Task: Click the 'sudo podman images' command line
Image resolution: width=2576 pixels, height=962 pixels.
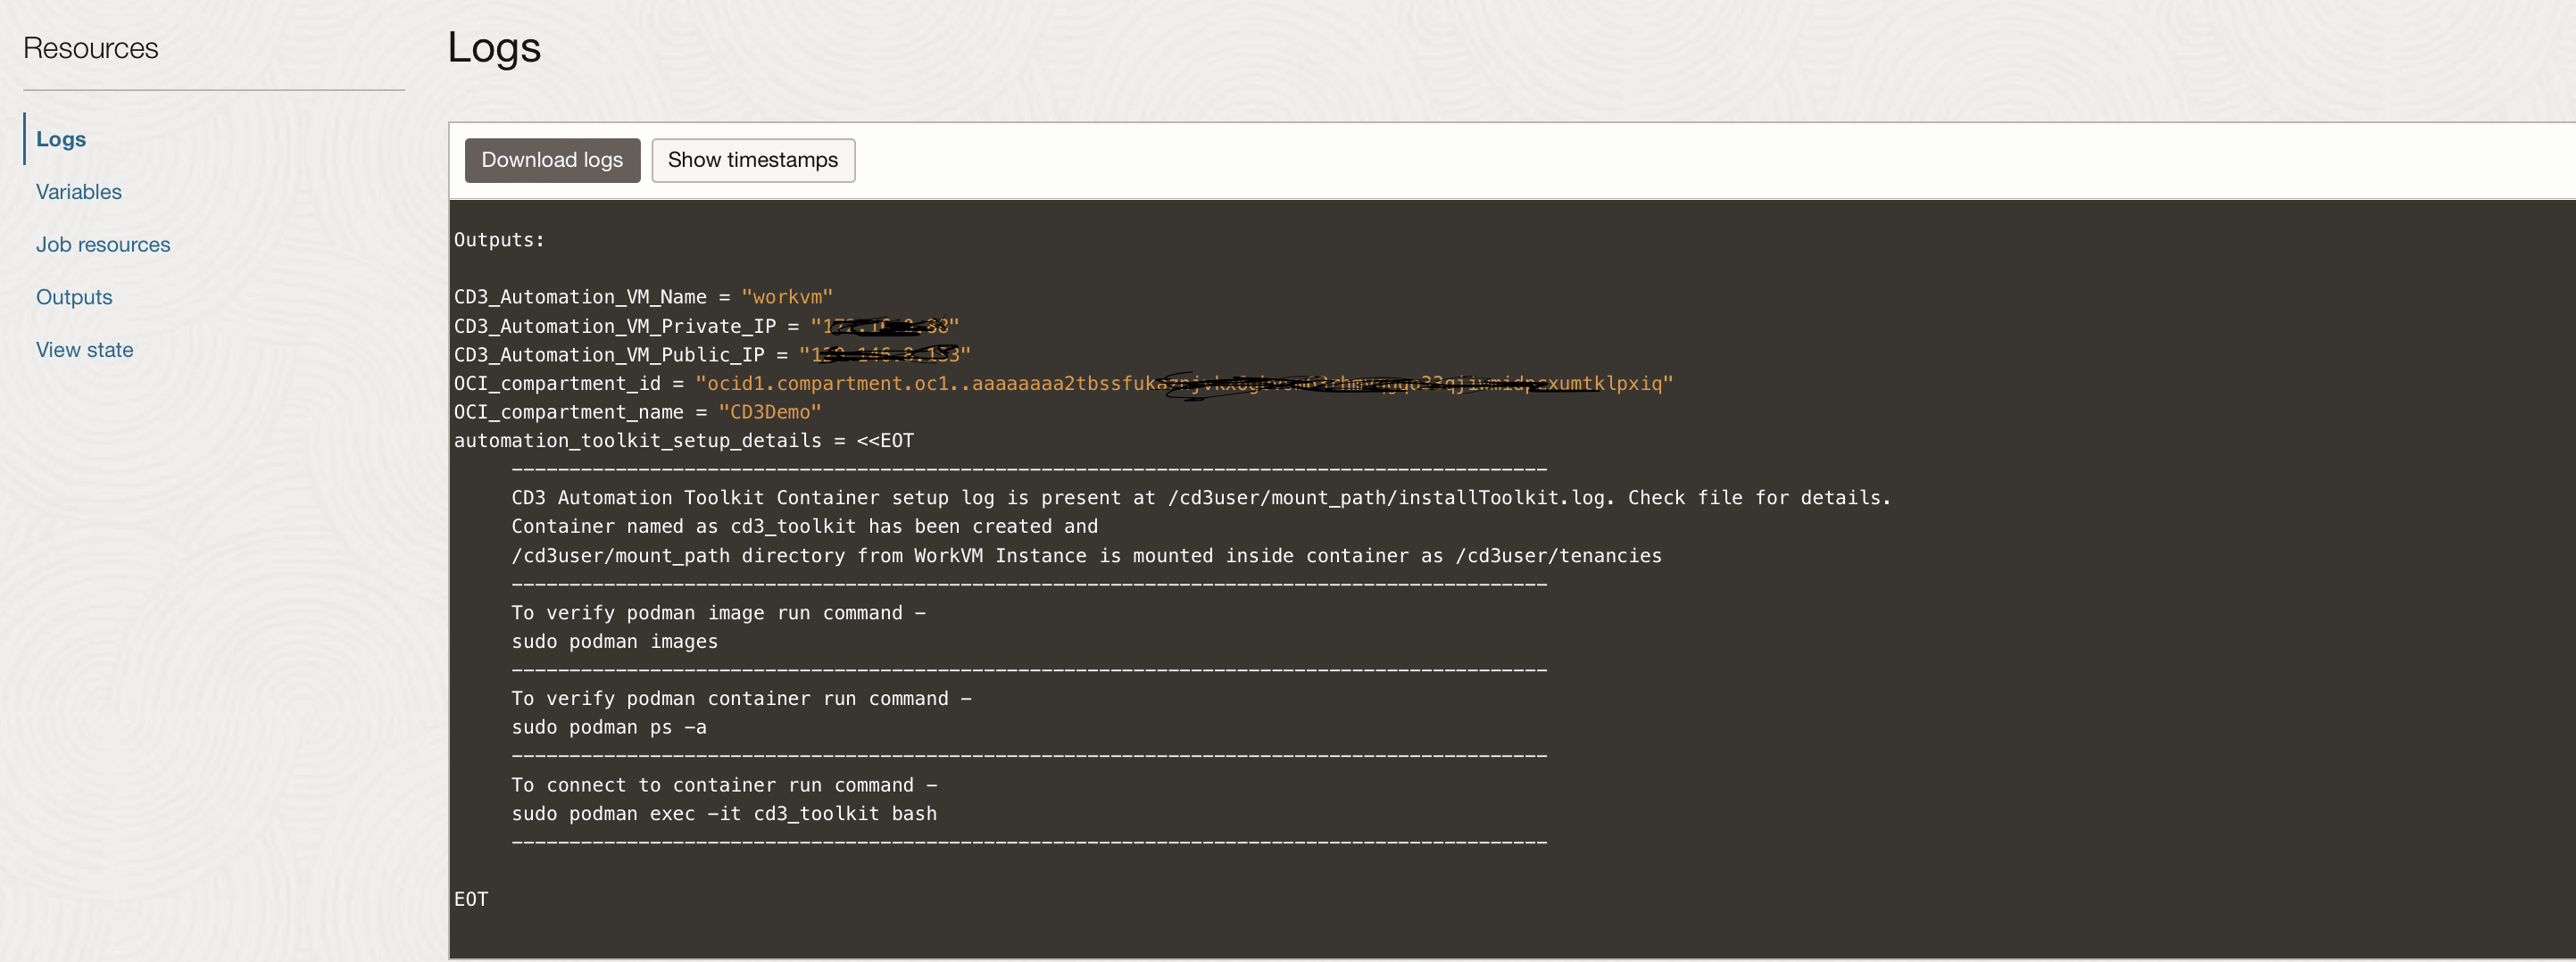Action: click(x=615, y=642)
